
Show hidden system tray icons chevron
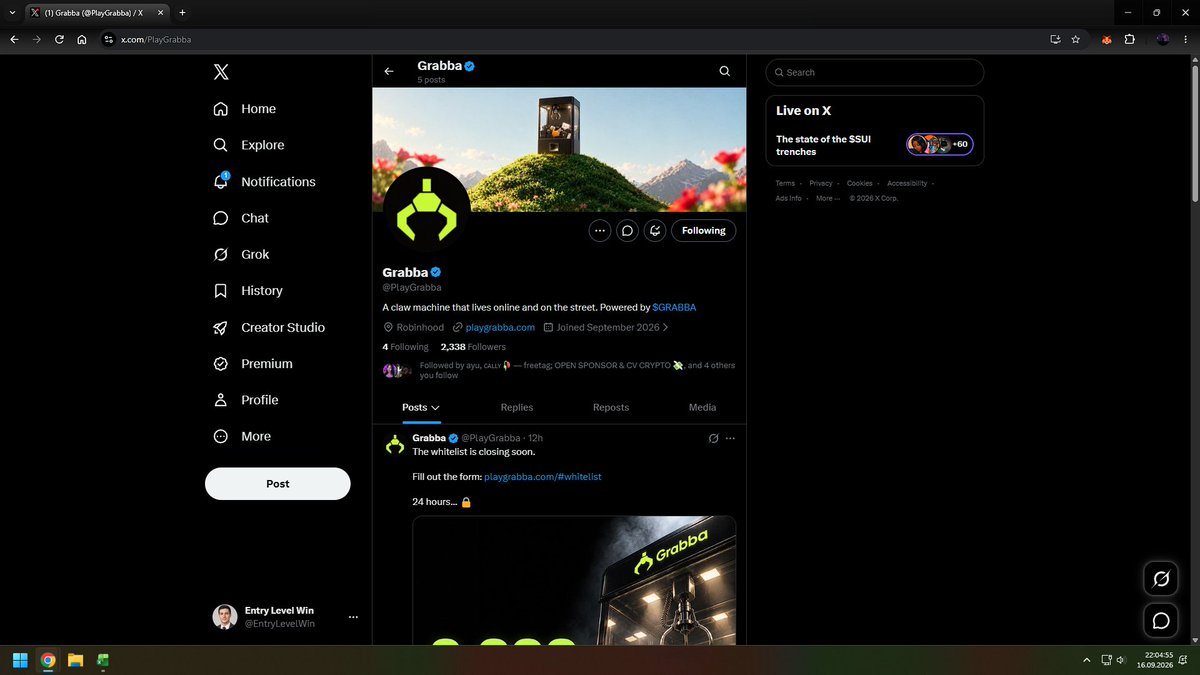(1087, 660)
